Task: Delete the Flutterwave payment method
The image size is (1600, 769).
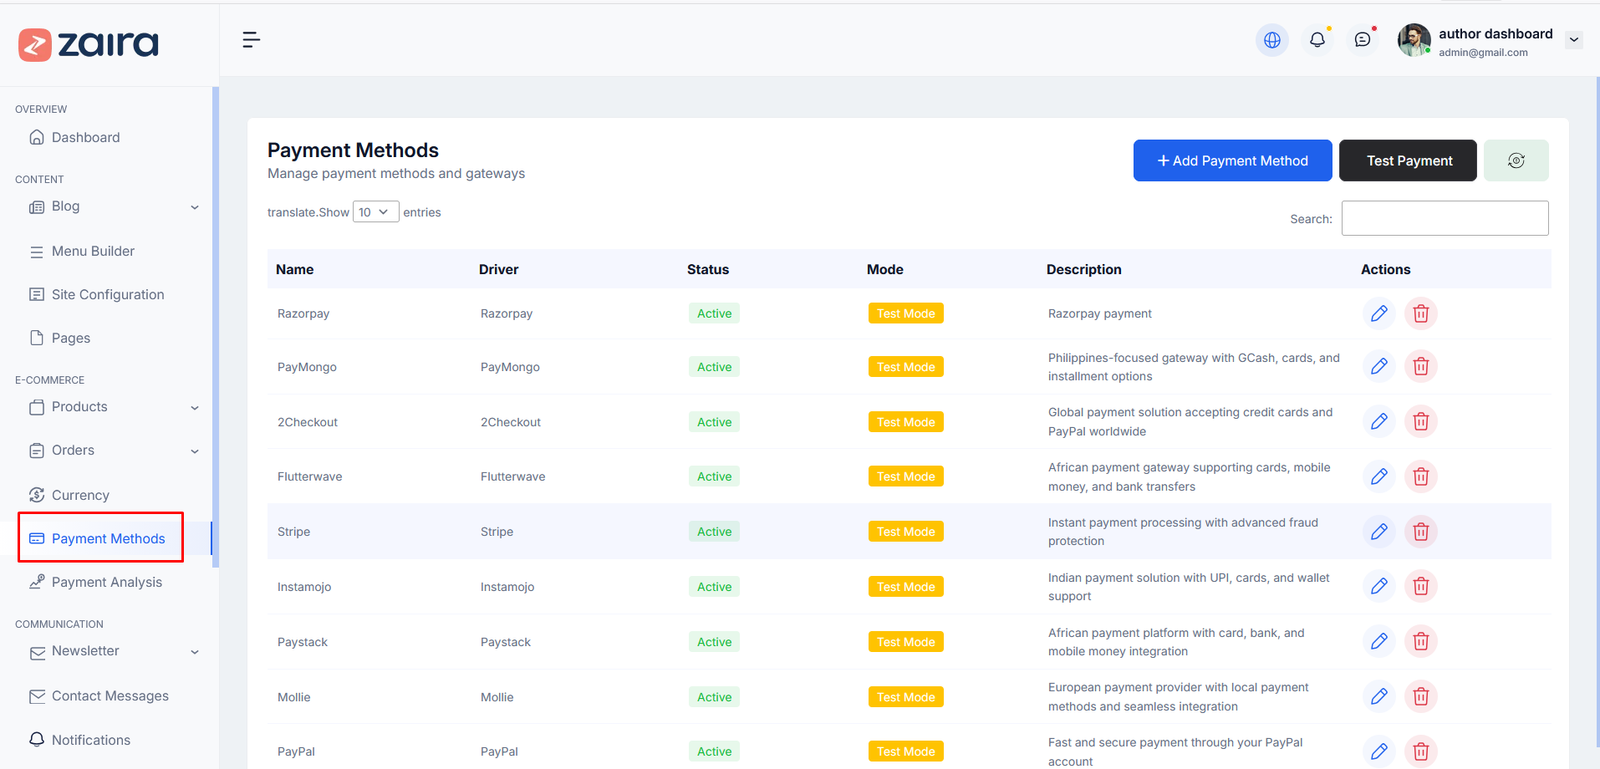Action: tap(1420, 477)
